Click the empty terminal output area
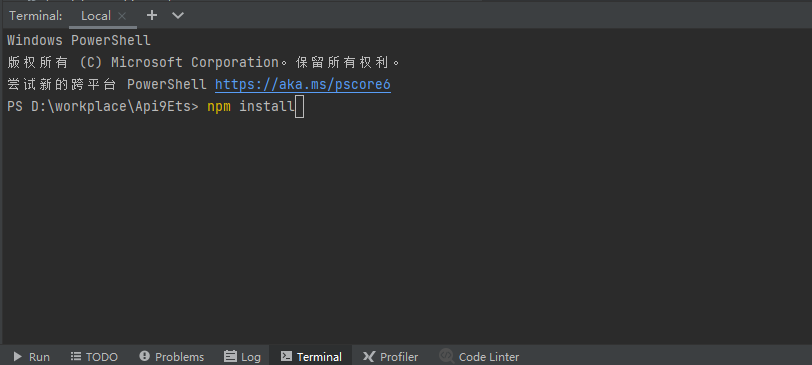Image resolution: width=812 pixels, height=365 pixels. click(406, 230)
